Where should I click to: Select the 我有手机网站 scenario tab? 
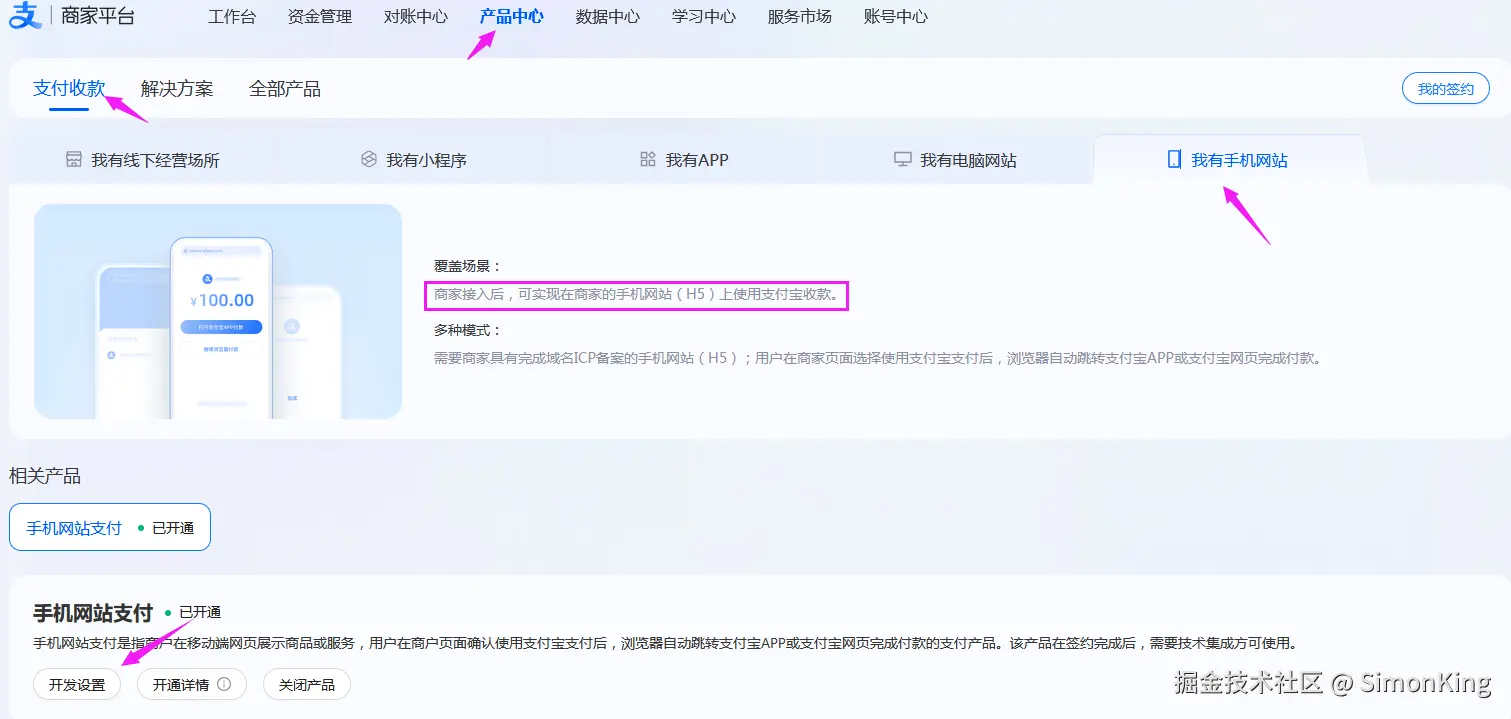(1229, 160)
